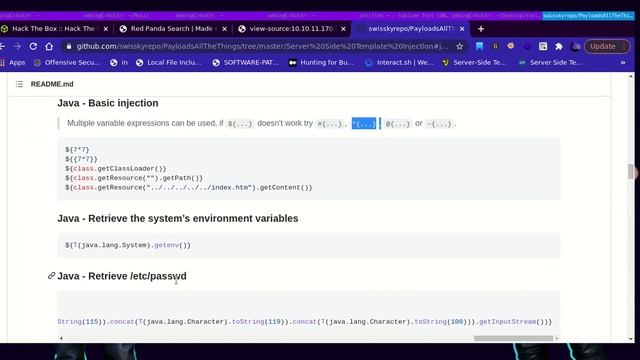Click the page scrollbar down arrow
The width and height of the screenshot is (640, 360).
[x=631, y=339]
